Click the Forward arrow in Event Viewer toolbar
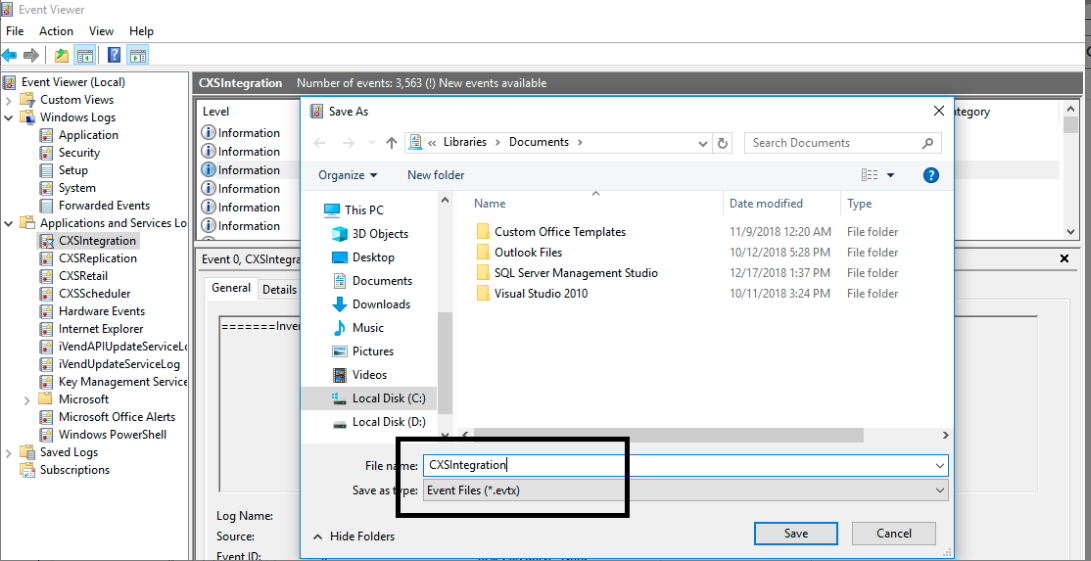This screenshot has height=561, width=1091. (x=31, y=55)
